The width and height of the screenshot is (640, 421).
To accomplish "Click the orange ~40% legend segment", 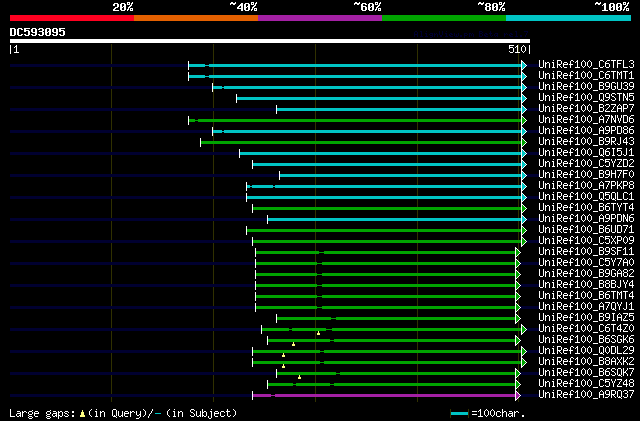I will click(x=196, y=18).
